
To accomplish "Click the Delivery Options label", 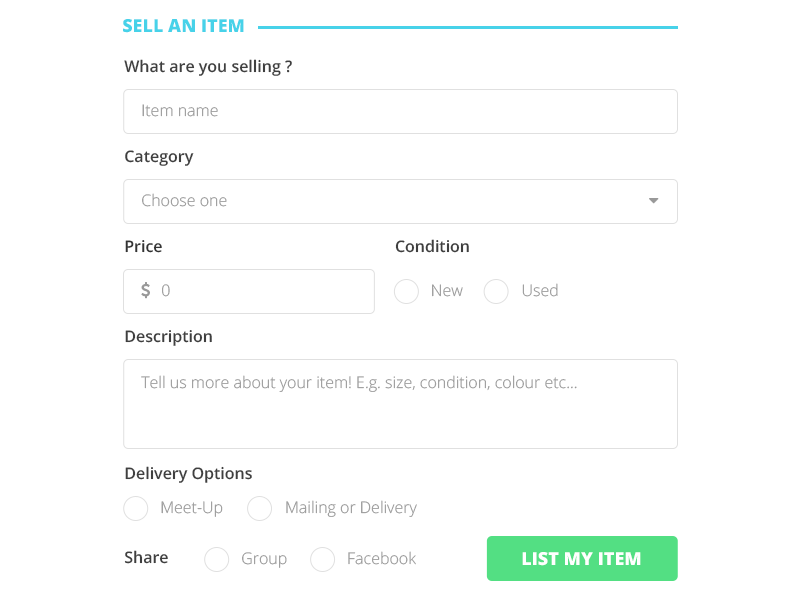I will [188, 473].
